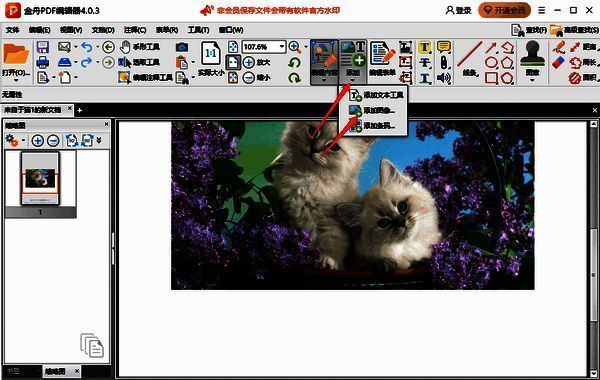600x380 pixels.
Task: Open a new tab with the plus button
Action: point(79,110)
